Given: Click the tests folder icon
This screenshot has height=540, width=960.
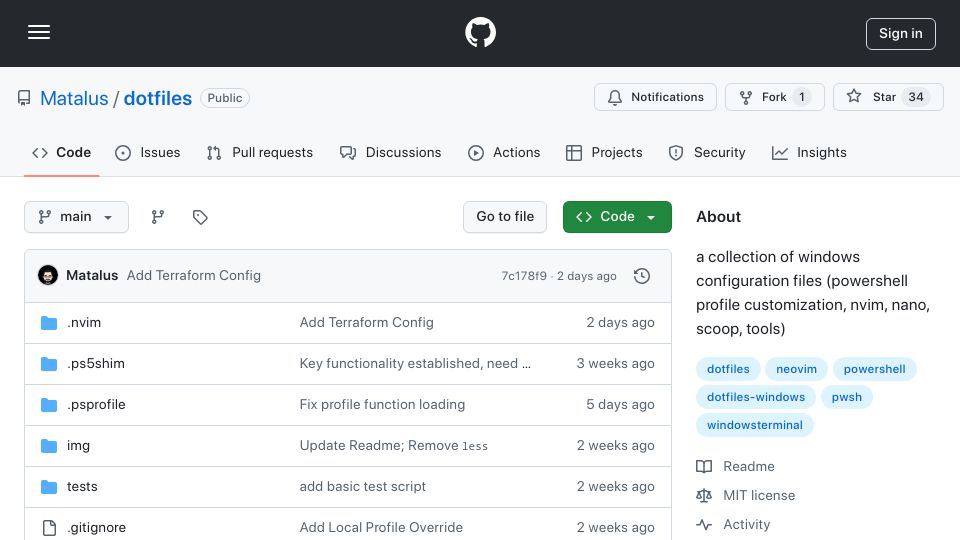Looking at the screenshot, I should click(49, 487).
